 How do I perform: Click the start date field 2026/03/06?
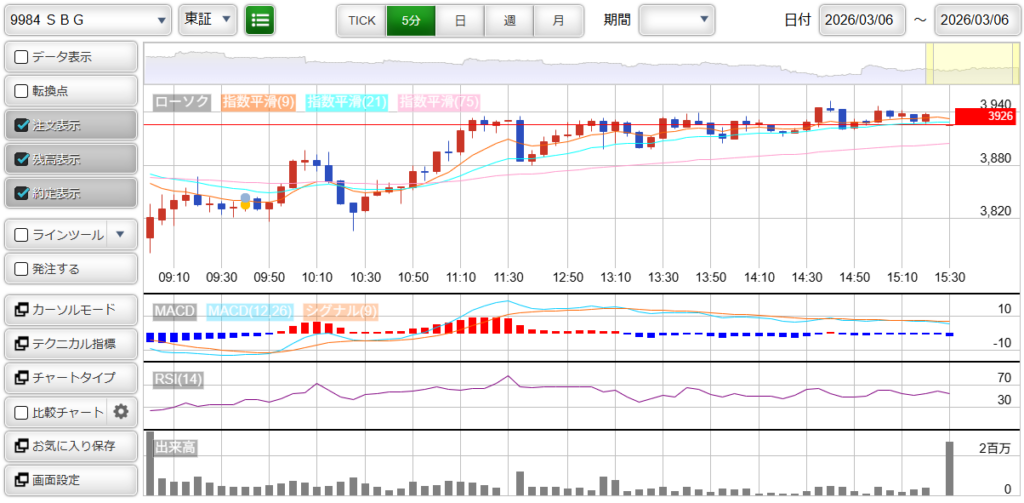coord(862,20)
